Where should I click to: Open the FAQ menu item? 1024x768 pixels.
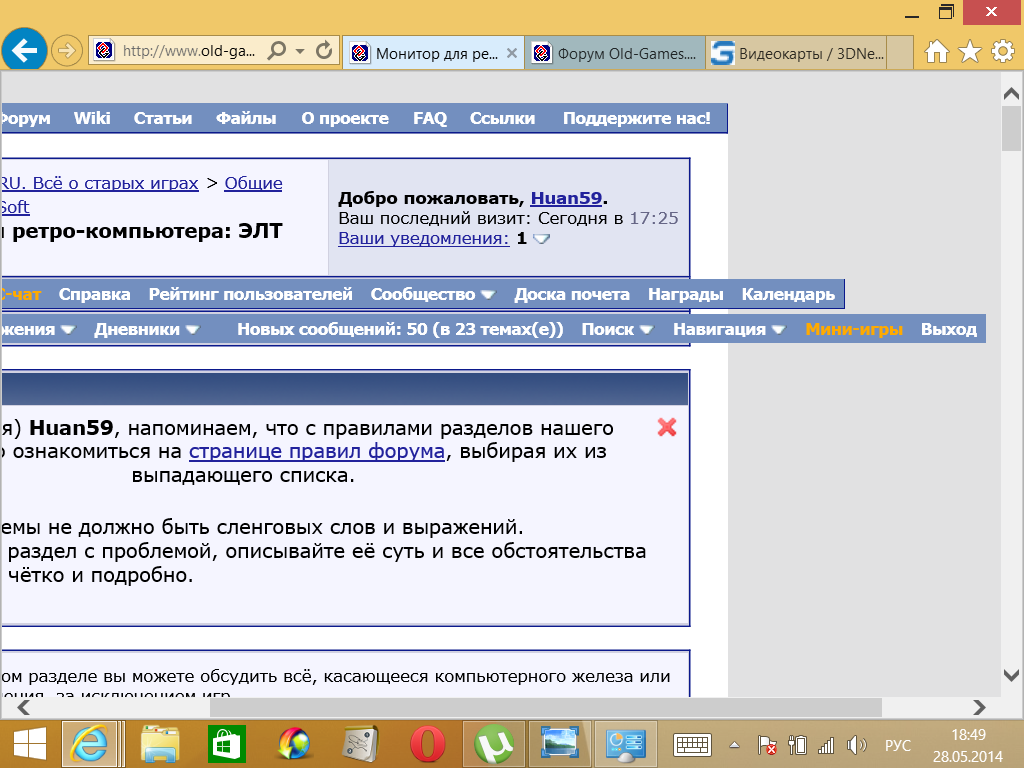(x=430, y=118)
